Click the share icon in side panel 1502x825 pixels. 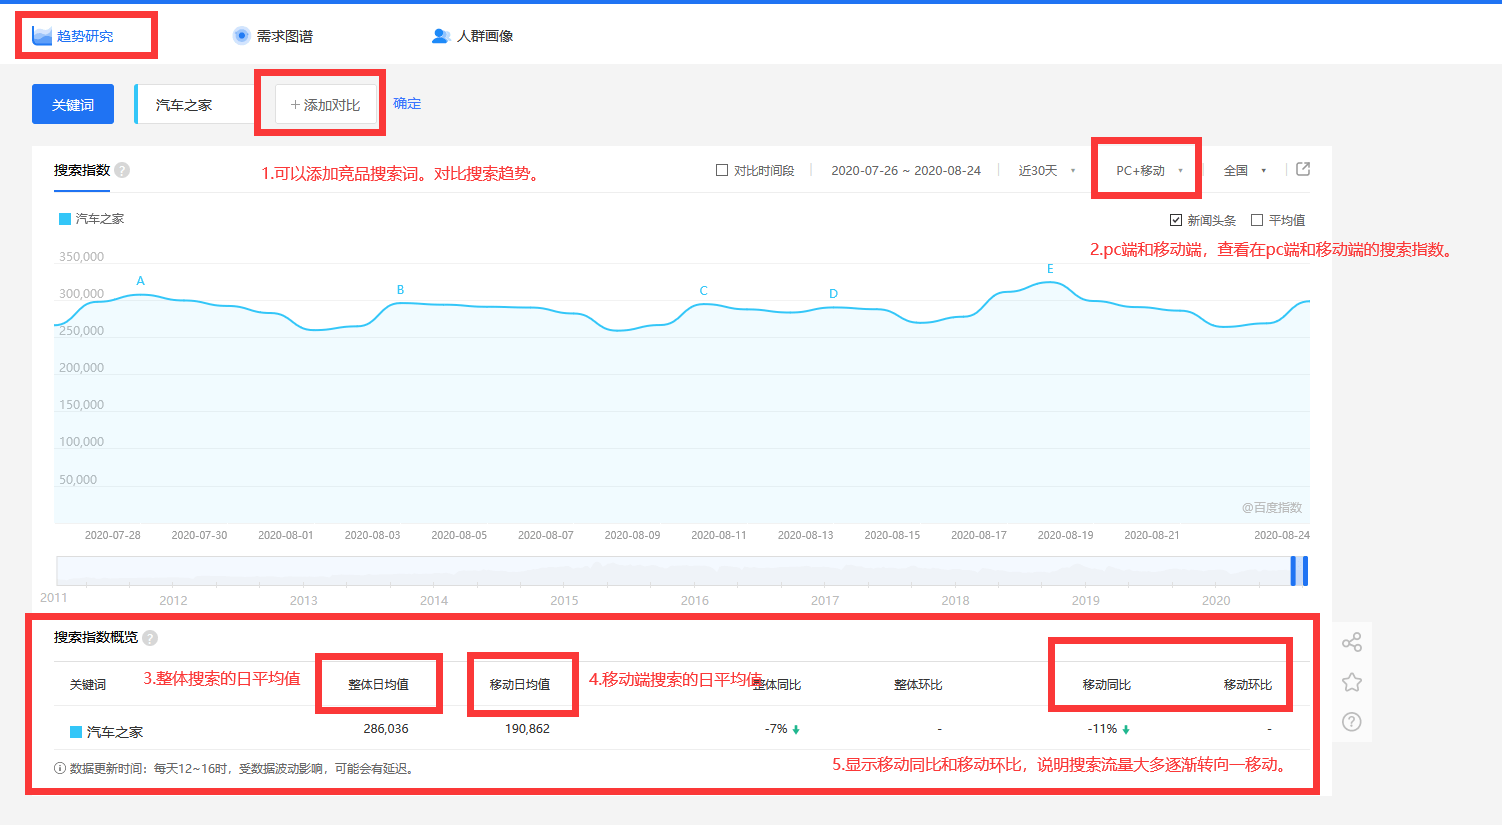(x=1352, y=642)
